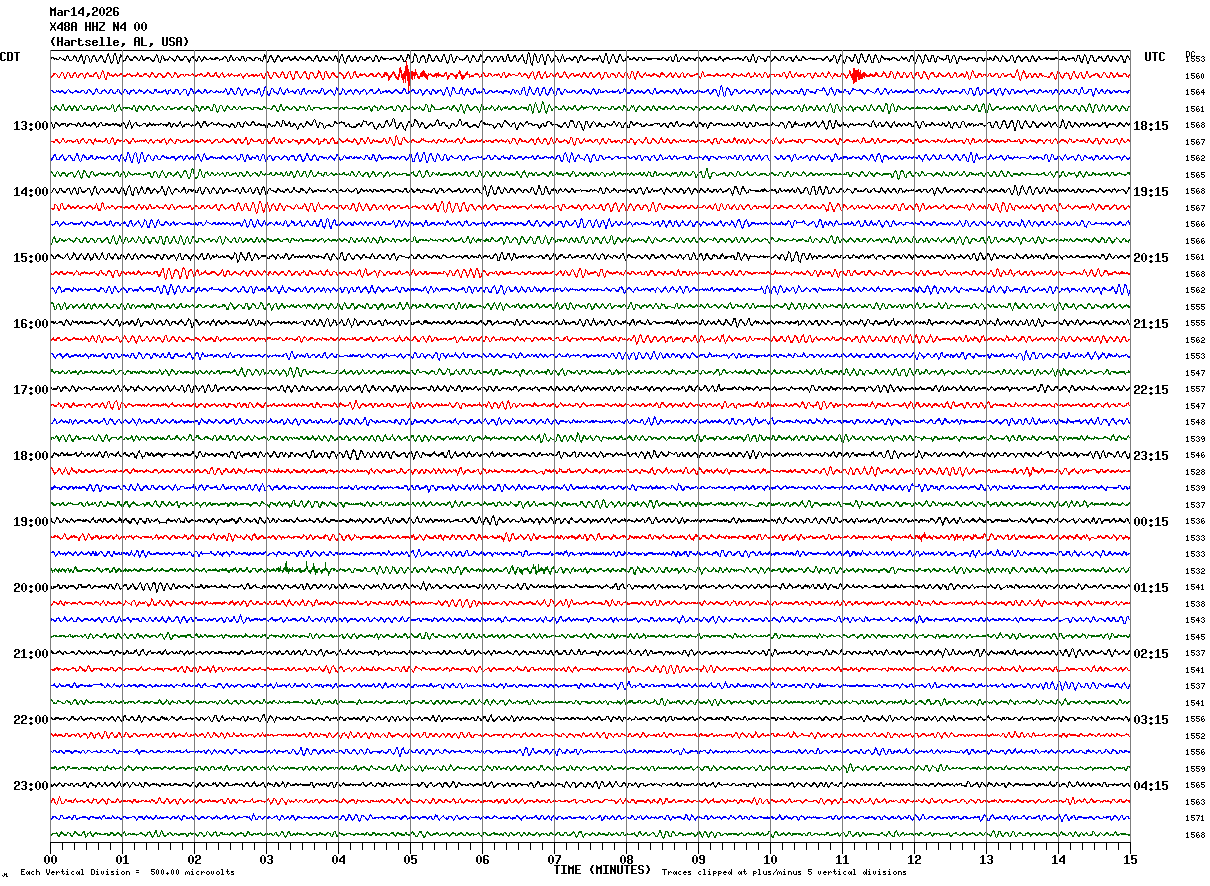Select the 17:00 CDT row label
Image resolution: width=1210 pixels, height=886 pixels.
click(31, 390)
